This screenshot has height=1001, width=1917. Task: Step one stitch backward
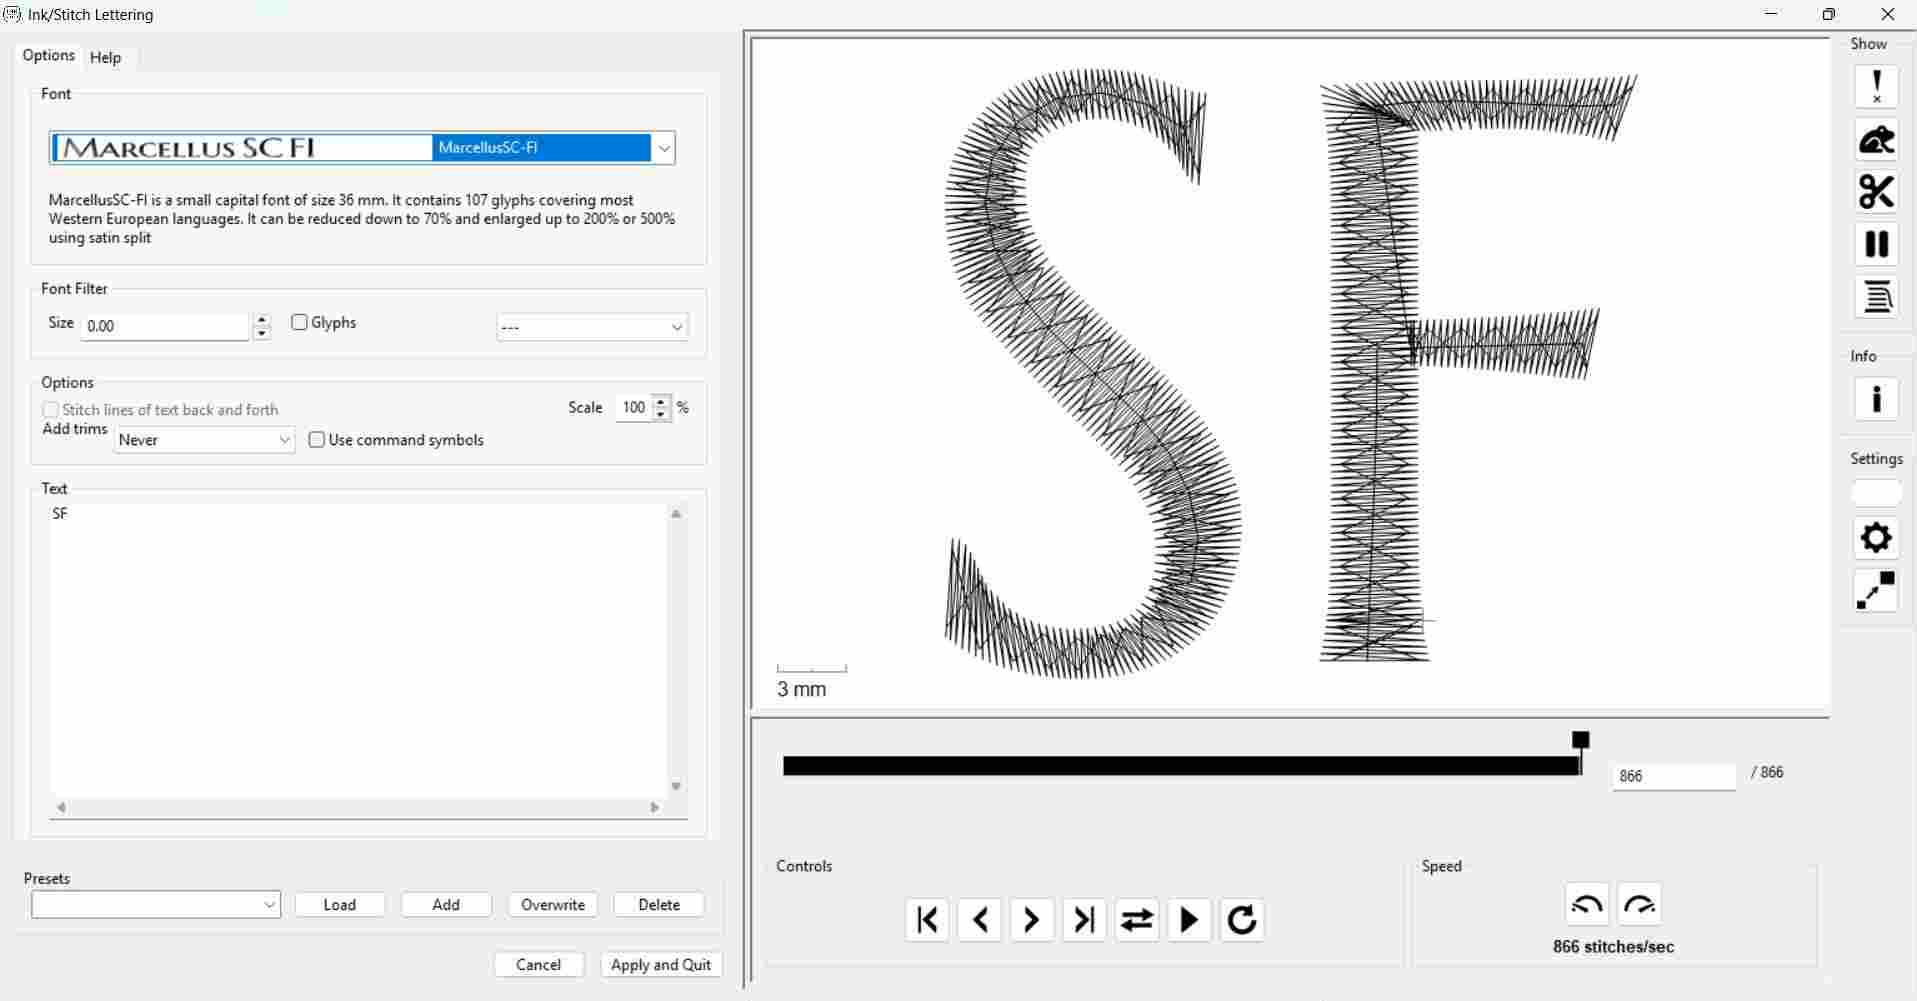pos(979,919)
